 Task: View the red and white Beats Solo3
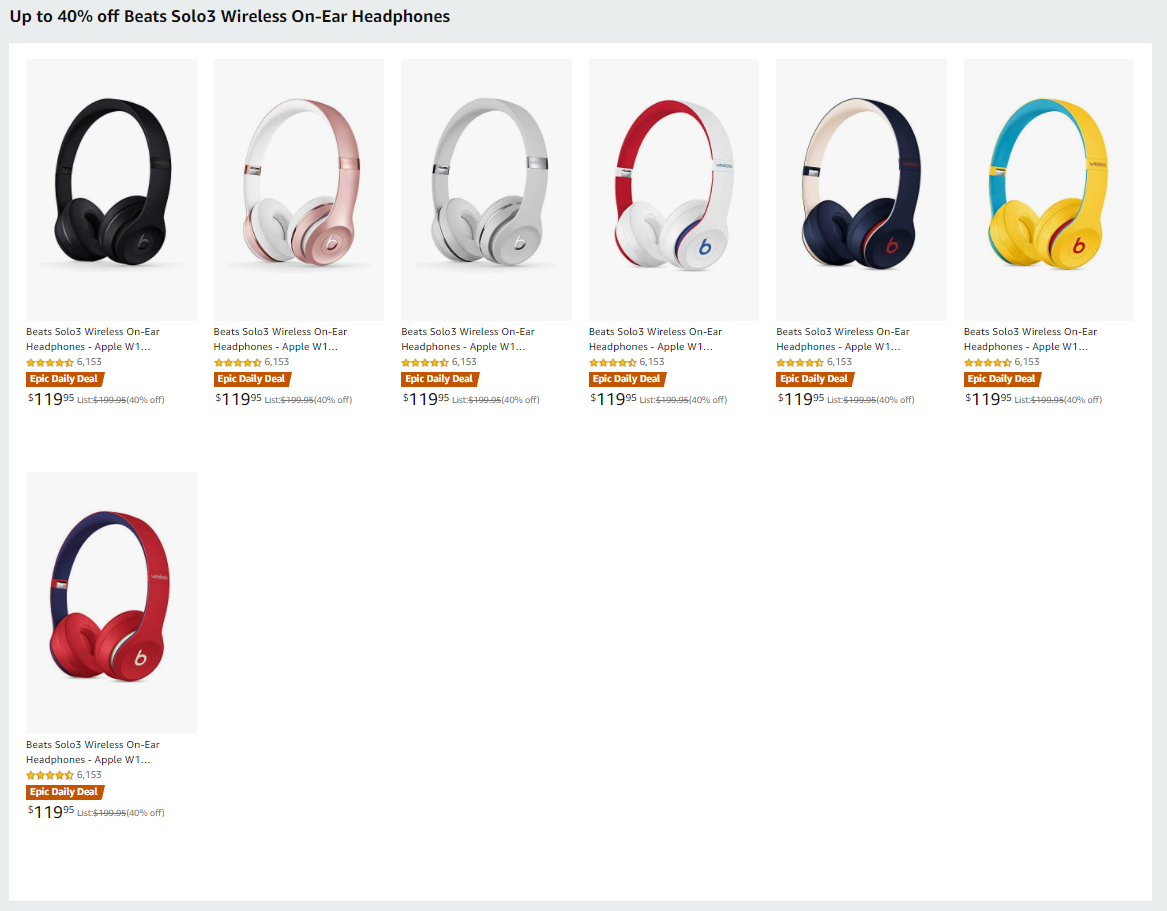point(674,190)
